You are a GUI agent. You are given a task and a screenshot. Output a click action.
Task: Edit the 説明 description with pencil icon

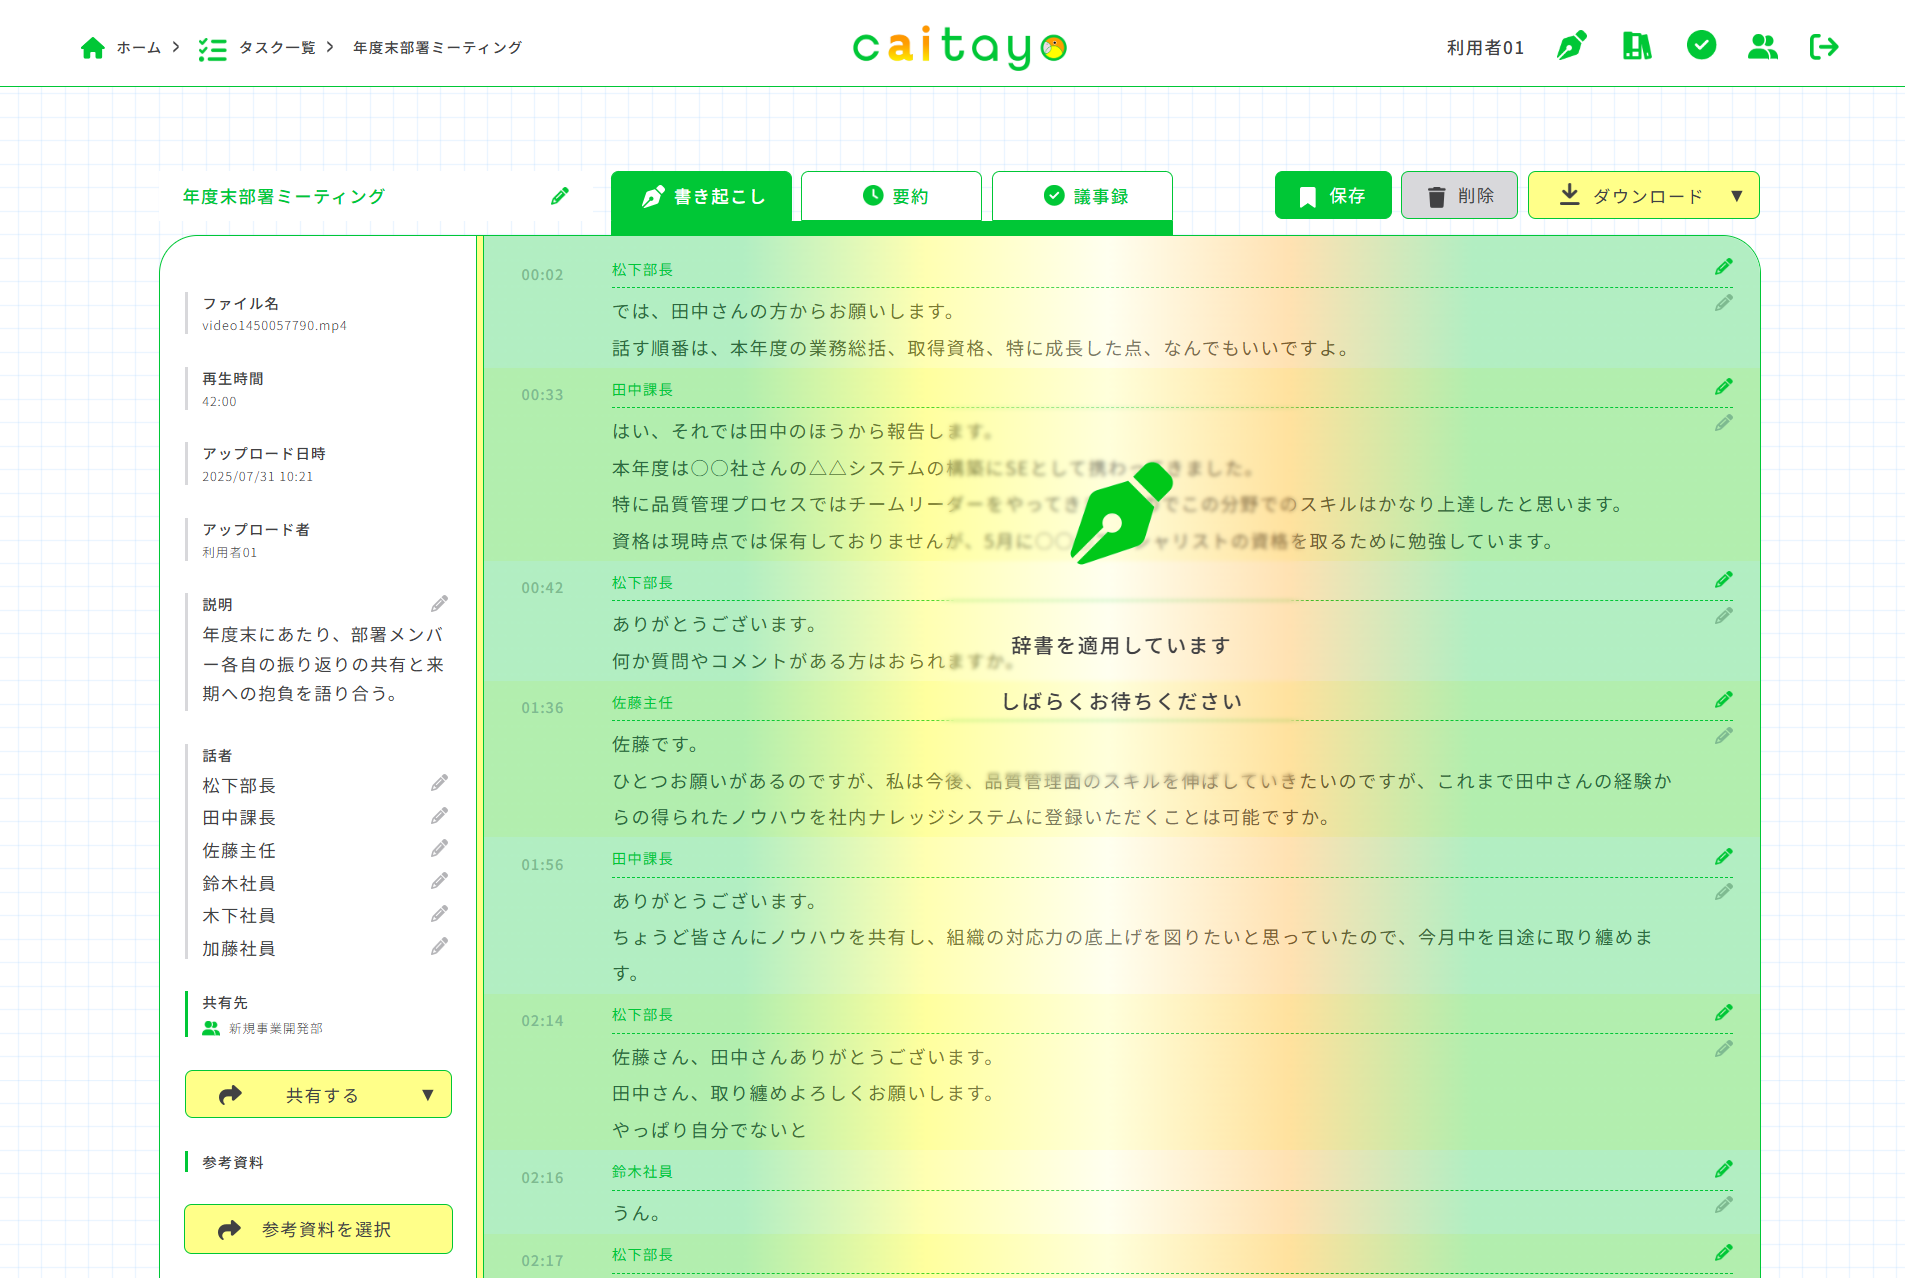pyautogui.click(x=439, y=604)
